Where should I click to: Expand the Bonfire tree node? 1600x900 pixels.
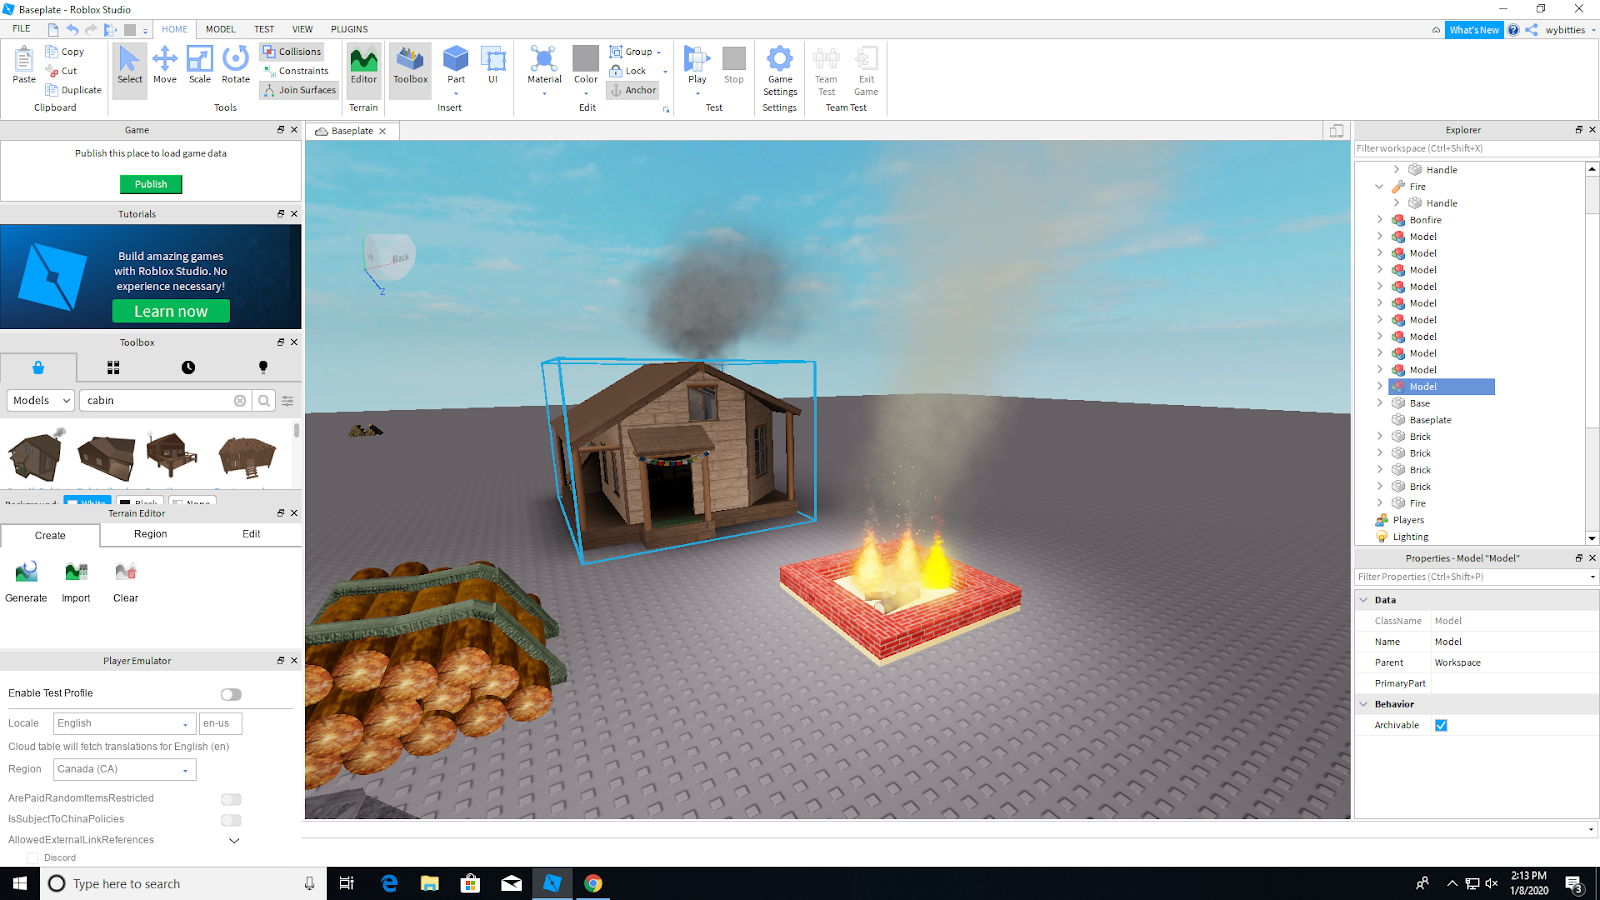[x=1380, y=220]
